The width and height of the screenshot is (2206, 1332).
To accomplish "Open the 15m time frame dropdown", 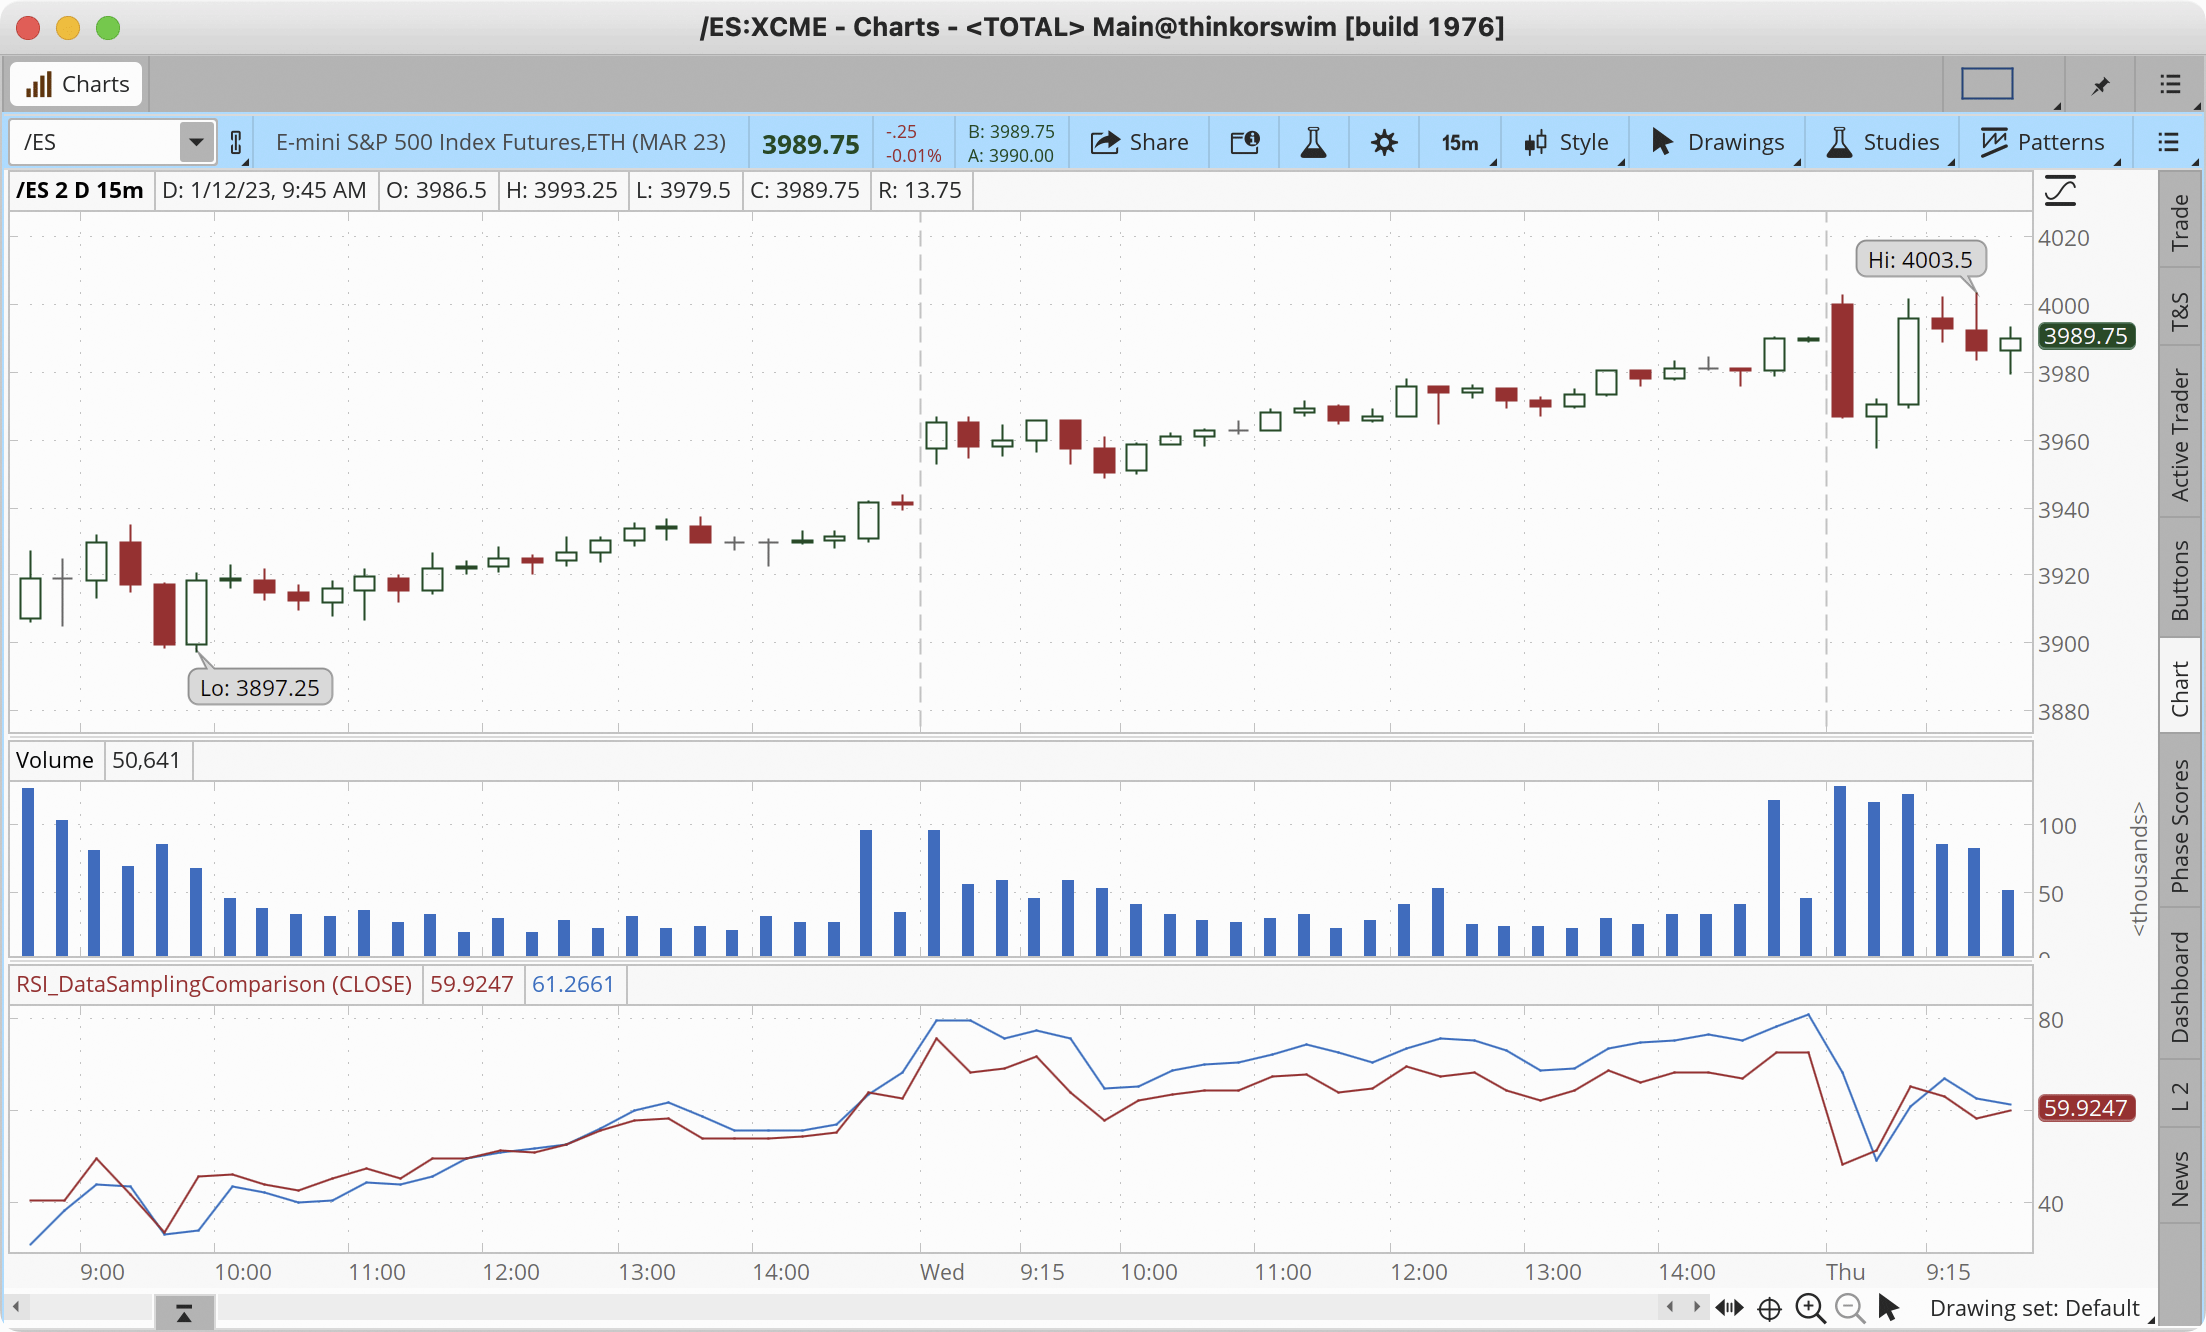I will tap(1460, 143).
